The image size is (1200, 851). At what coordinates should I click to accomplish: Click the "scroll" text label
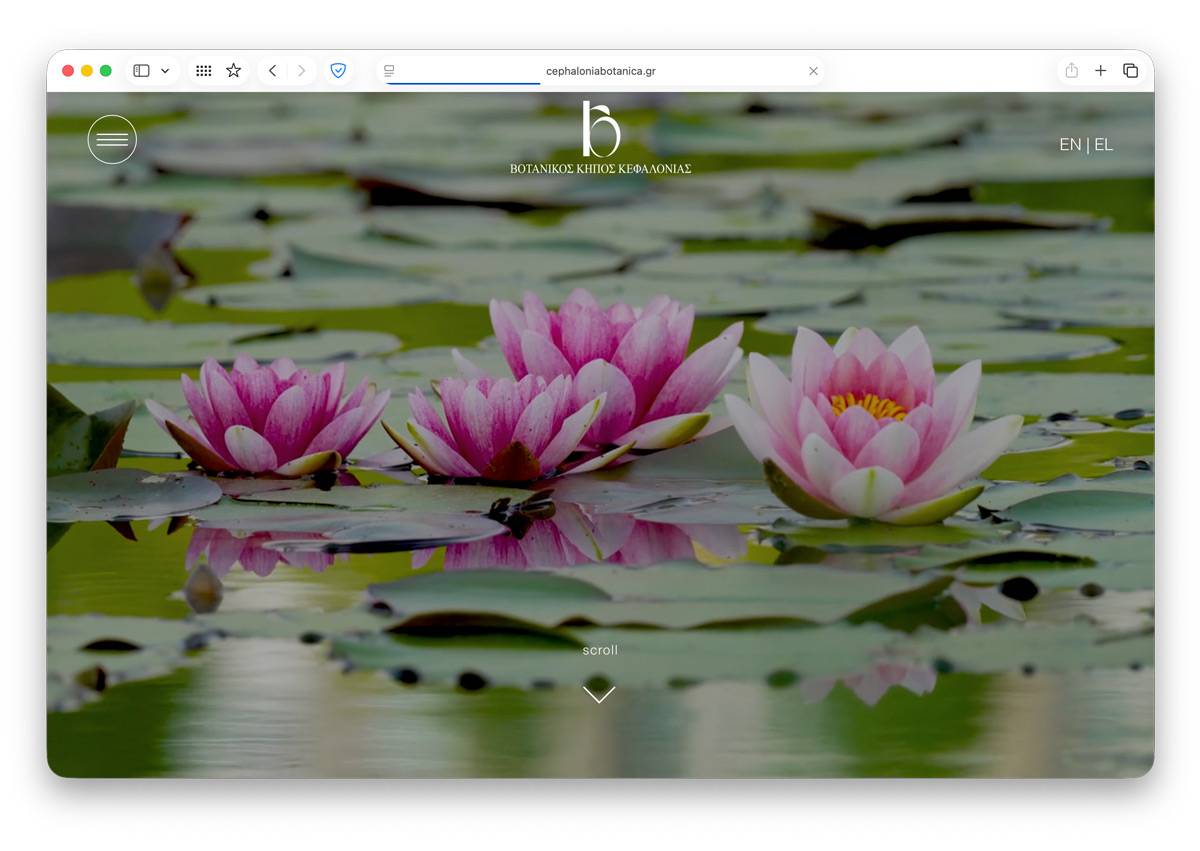tap(600, 650)
